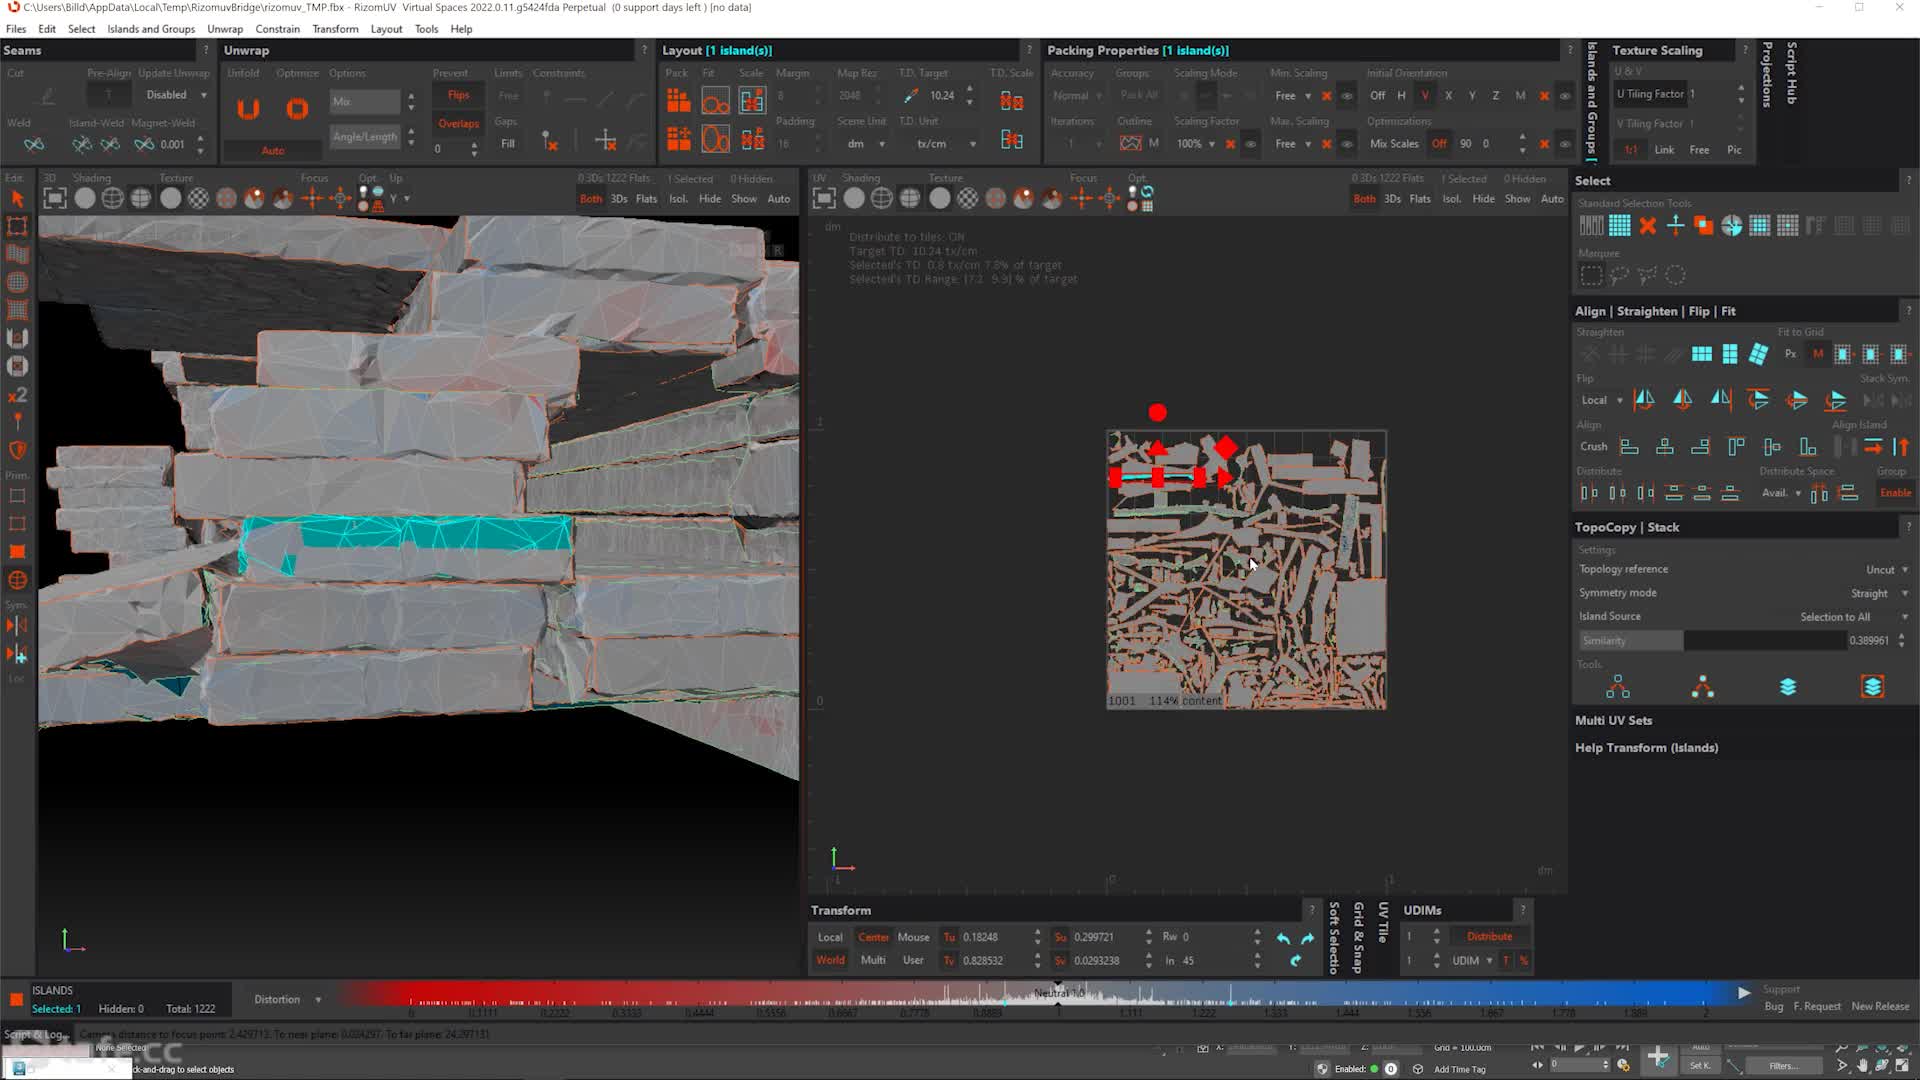Click the T.D. Target eyedropper icon
The width and height of the screenshot is (1920, 1080).
click(910, 96)
